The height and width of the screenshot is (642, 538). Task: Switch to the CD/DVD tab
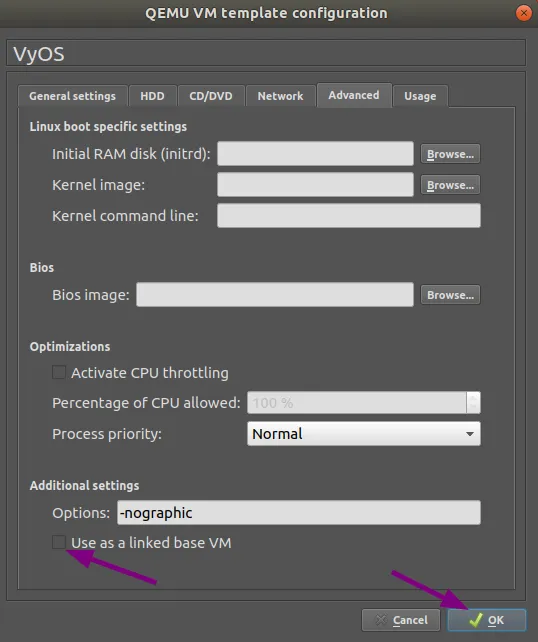pyautogui.click(x=211, y=96)
